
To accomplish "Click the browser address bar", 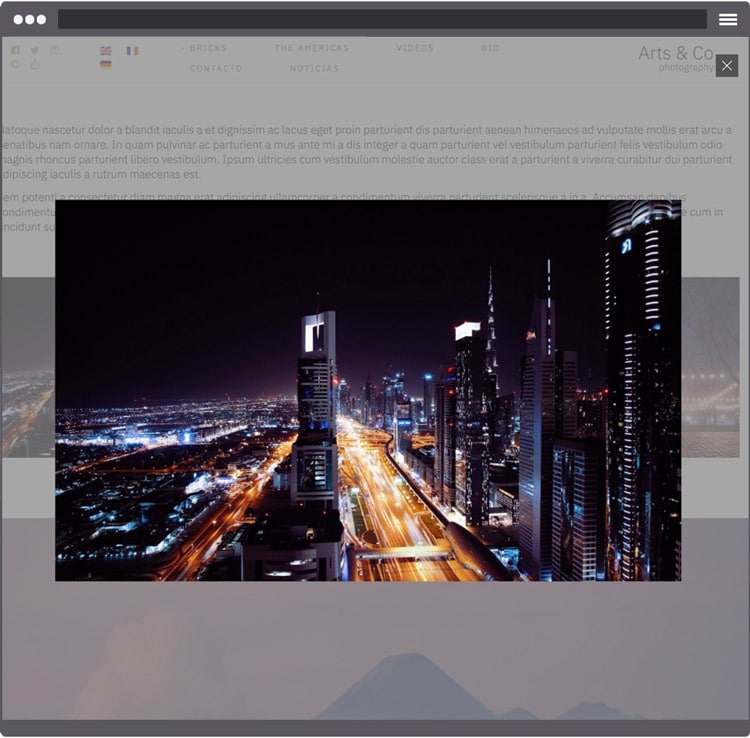I will (x=382, y=20).
